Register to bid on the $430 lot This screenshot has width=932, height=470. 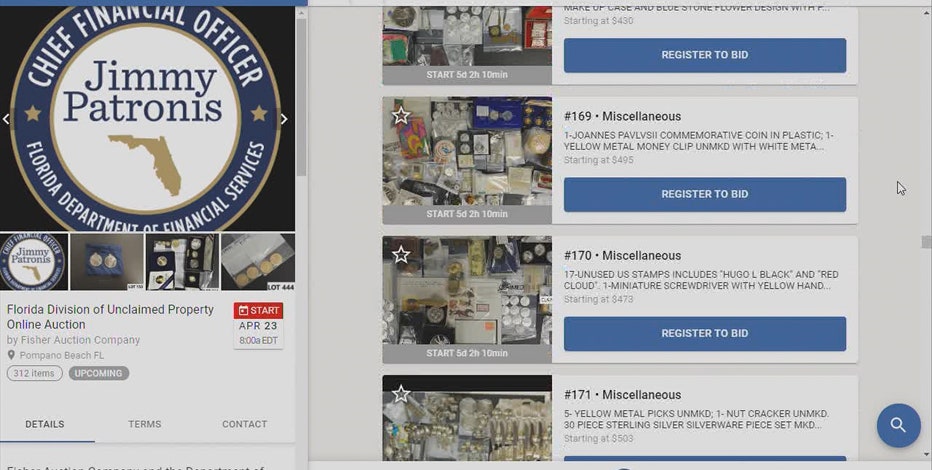(705, 55)
